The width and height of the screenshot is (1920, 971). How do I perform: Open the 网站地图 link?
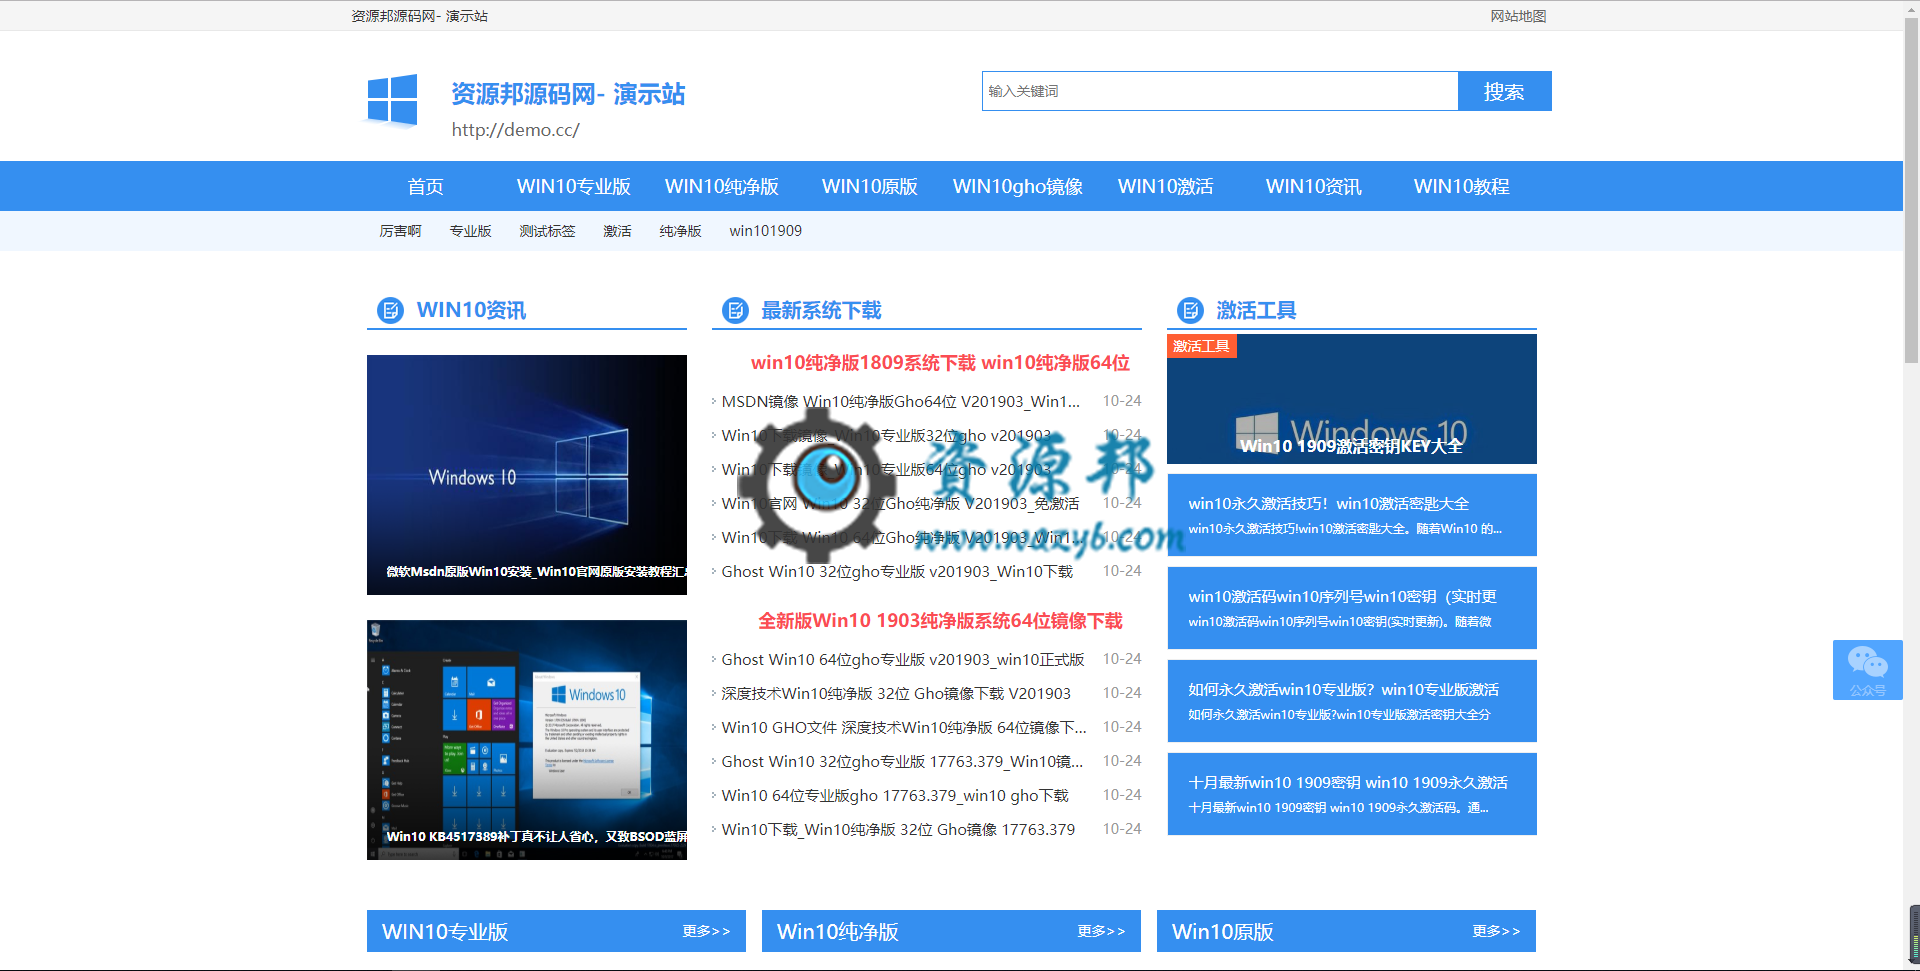coord(1518,16)
